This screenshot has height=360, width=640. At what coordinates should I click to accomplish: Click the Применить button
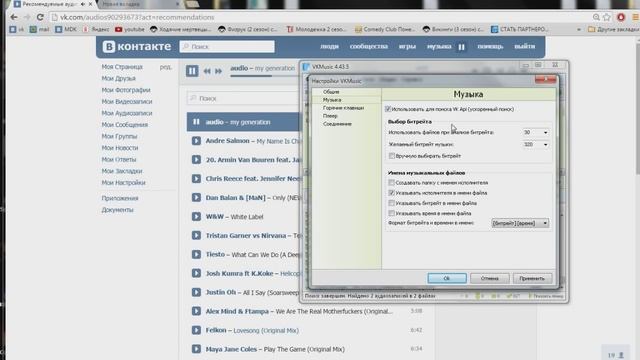pyautogui.click(x=532, y=278)
